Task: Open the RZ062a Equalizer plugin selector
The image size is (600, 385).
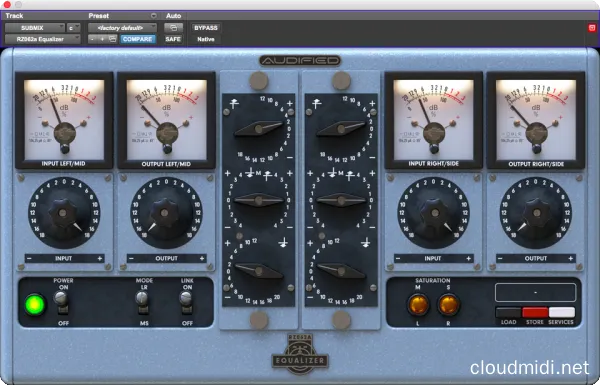Action: (x=42, y=39)
